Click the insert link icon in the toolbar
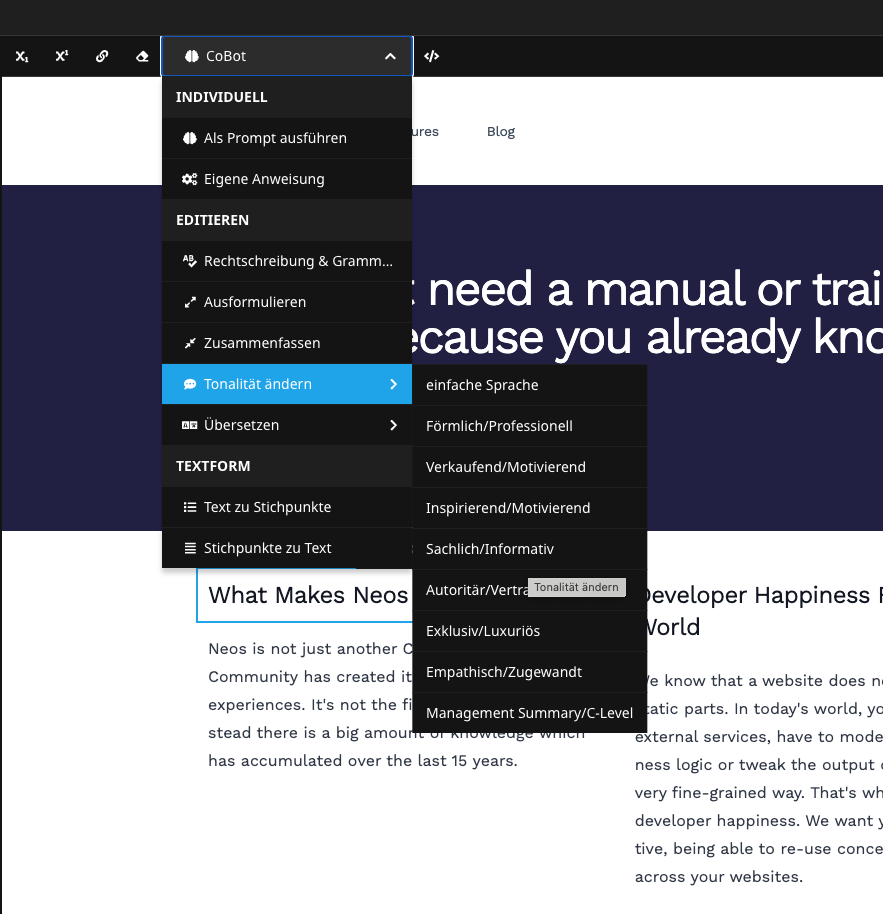This screenshot has width=883, height=914. point(101,56)
